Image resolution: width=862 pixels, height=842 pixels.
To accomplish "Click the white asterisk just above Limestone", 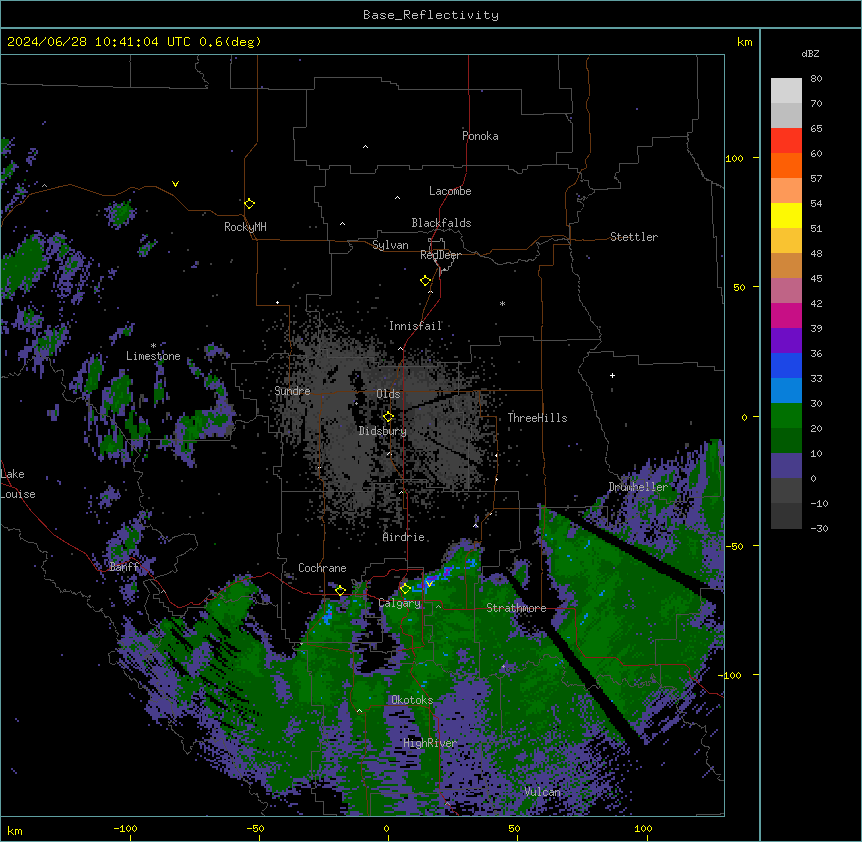I will (x=153, y=346).
